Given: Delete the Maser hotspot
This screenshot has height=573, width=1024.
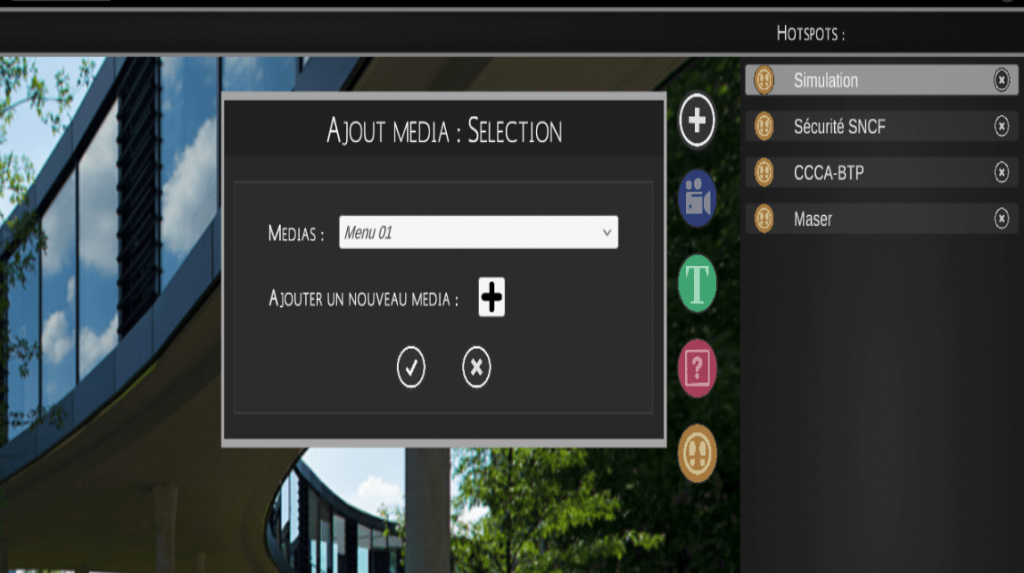Looking at the screenshot, I should (x=1001, y=218).
